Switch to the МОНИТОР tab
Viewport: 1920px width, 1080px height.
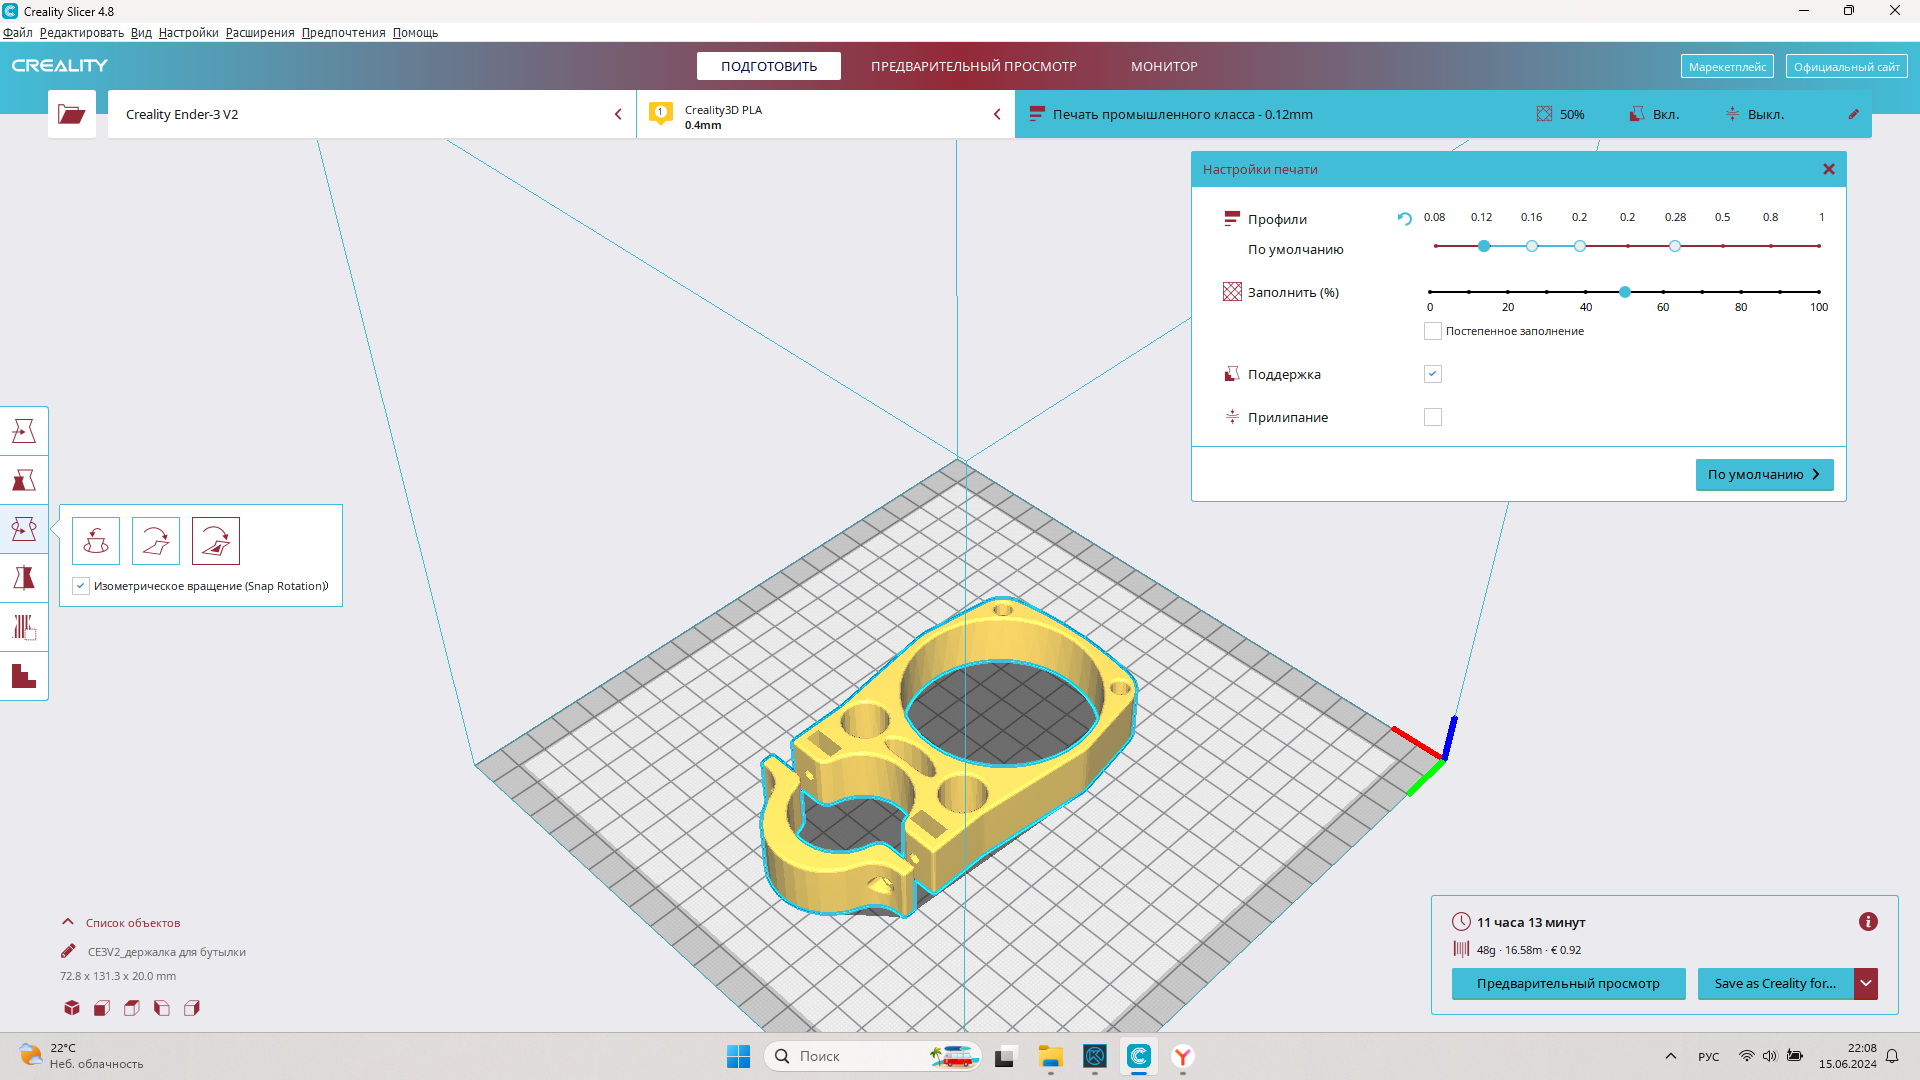(x=1164, y=66)
